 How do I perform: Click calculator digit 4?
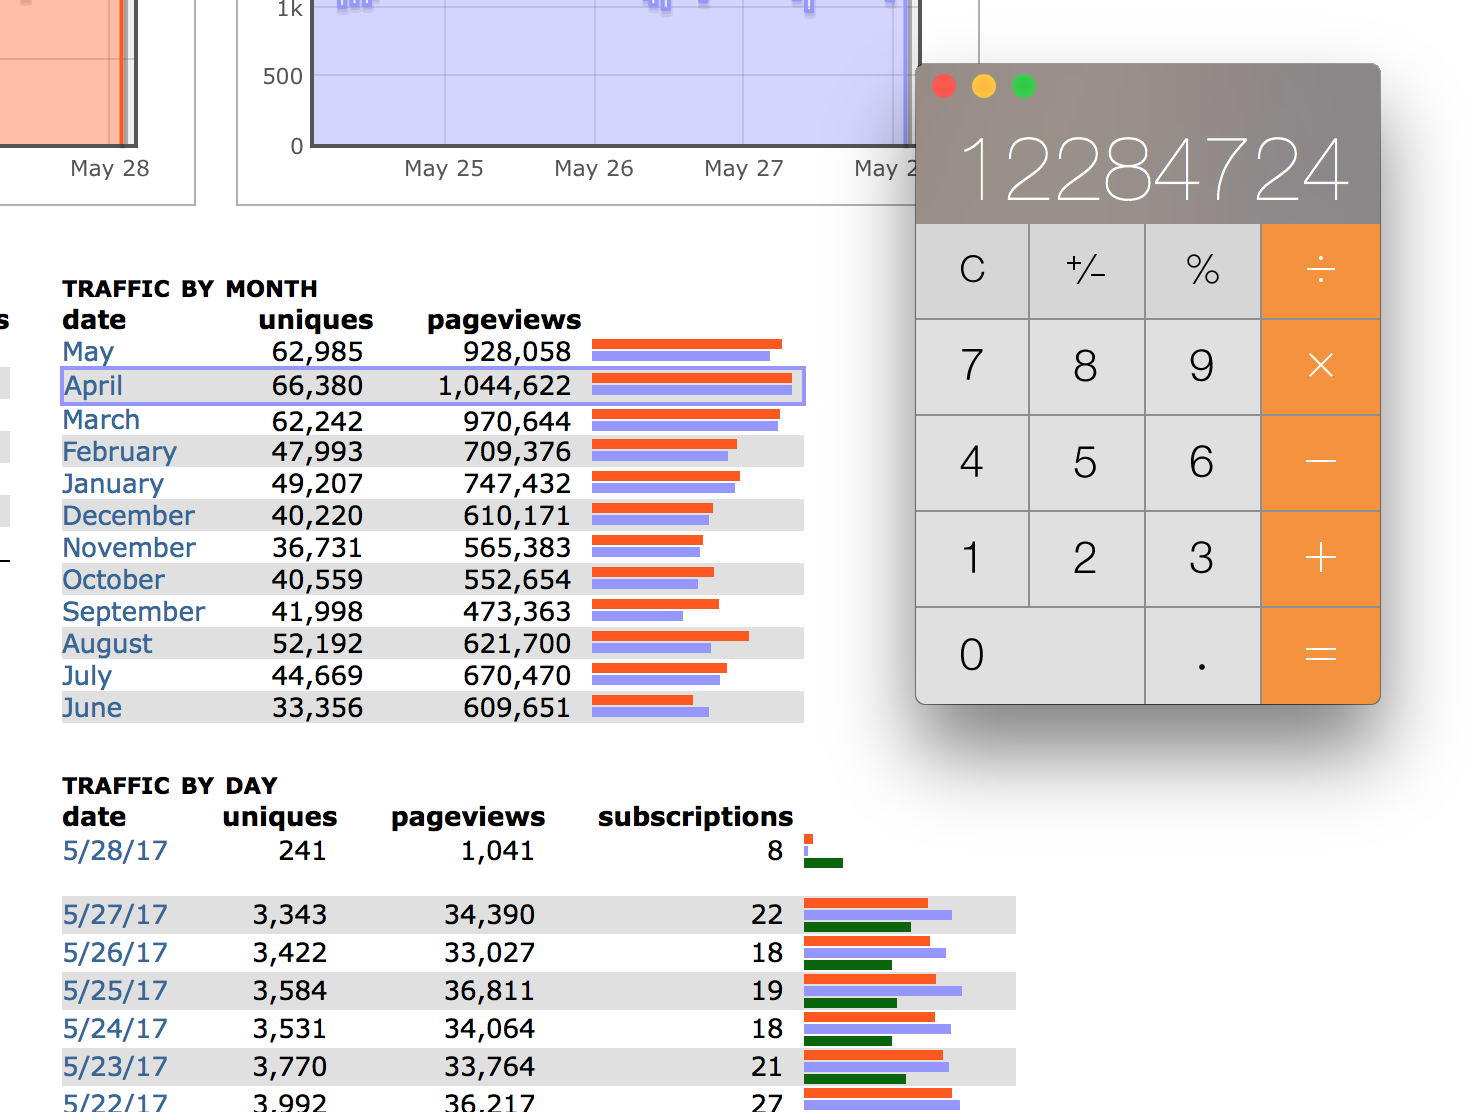click(x=972, y=462)
